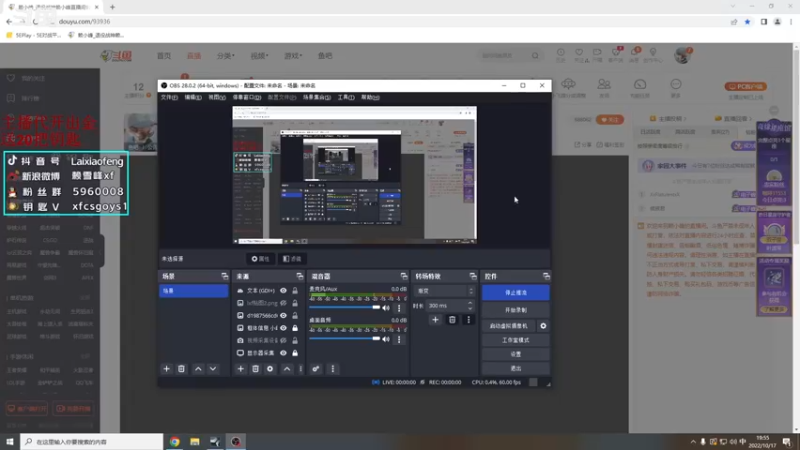The width and height of the screenshot is (800, 450).
Task: Show the hidden png image source via eye
Action: point(283,303)
